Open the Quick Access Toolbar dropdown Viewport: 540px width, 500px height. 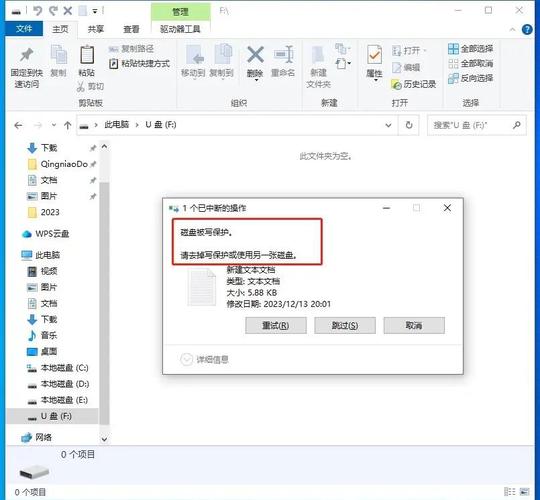tap(95, 11)
